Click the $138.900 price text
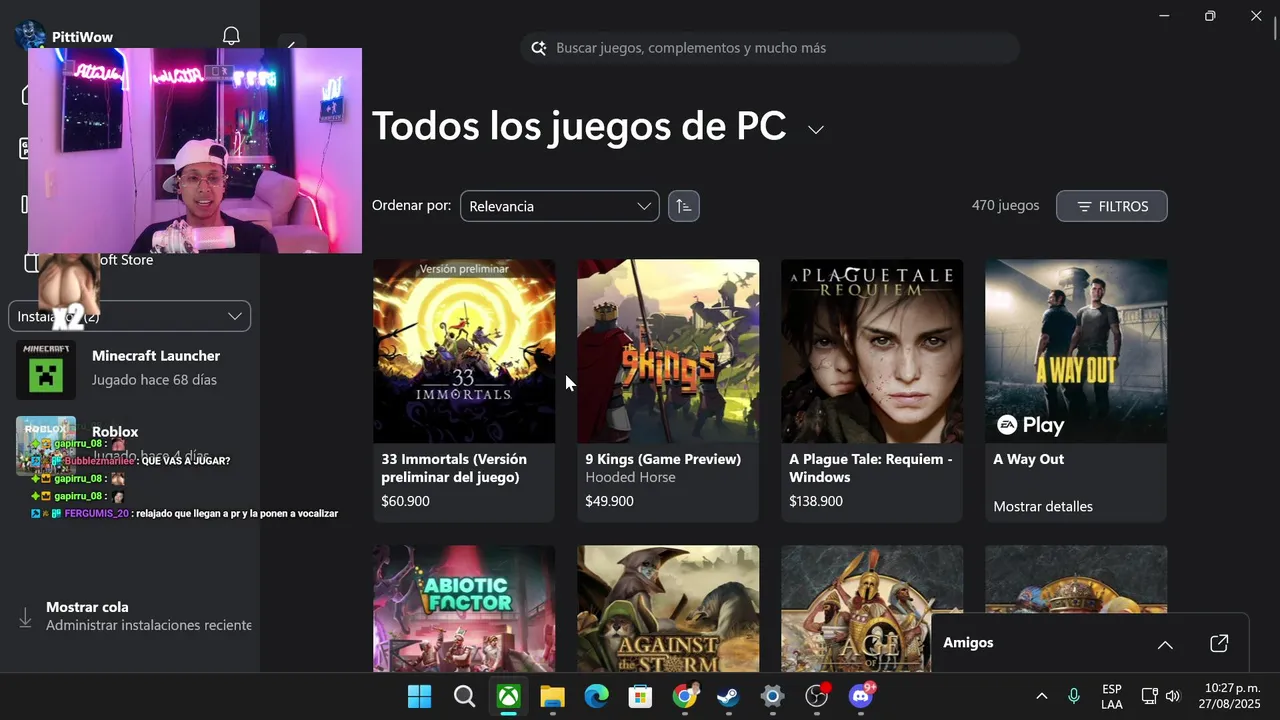This screenshot has height=720, width=1280. 816,501
